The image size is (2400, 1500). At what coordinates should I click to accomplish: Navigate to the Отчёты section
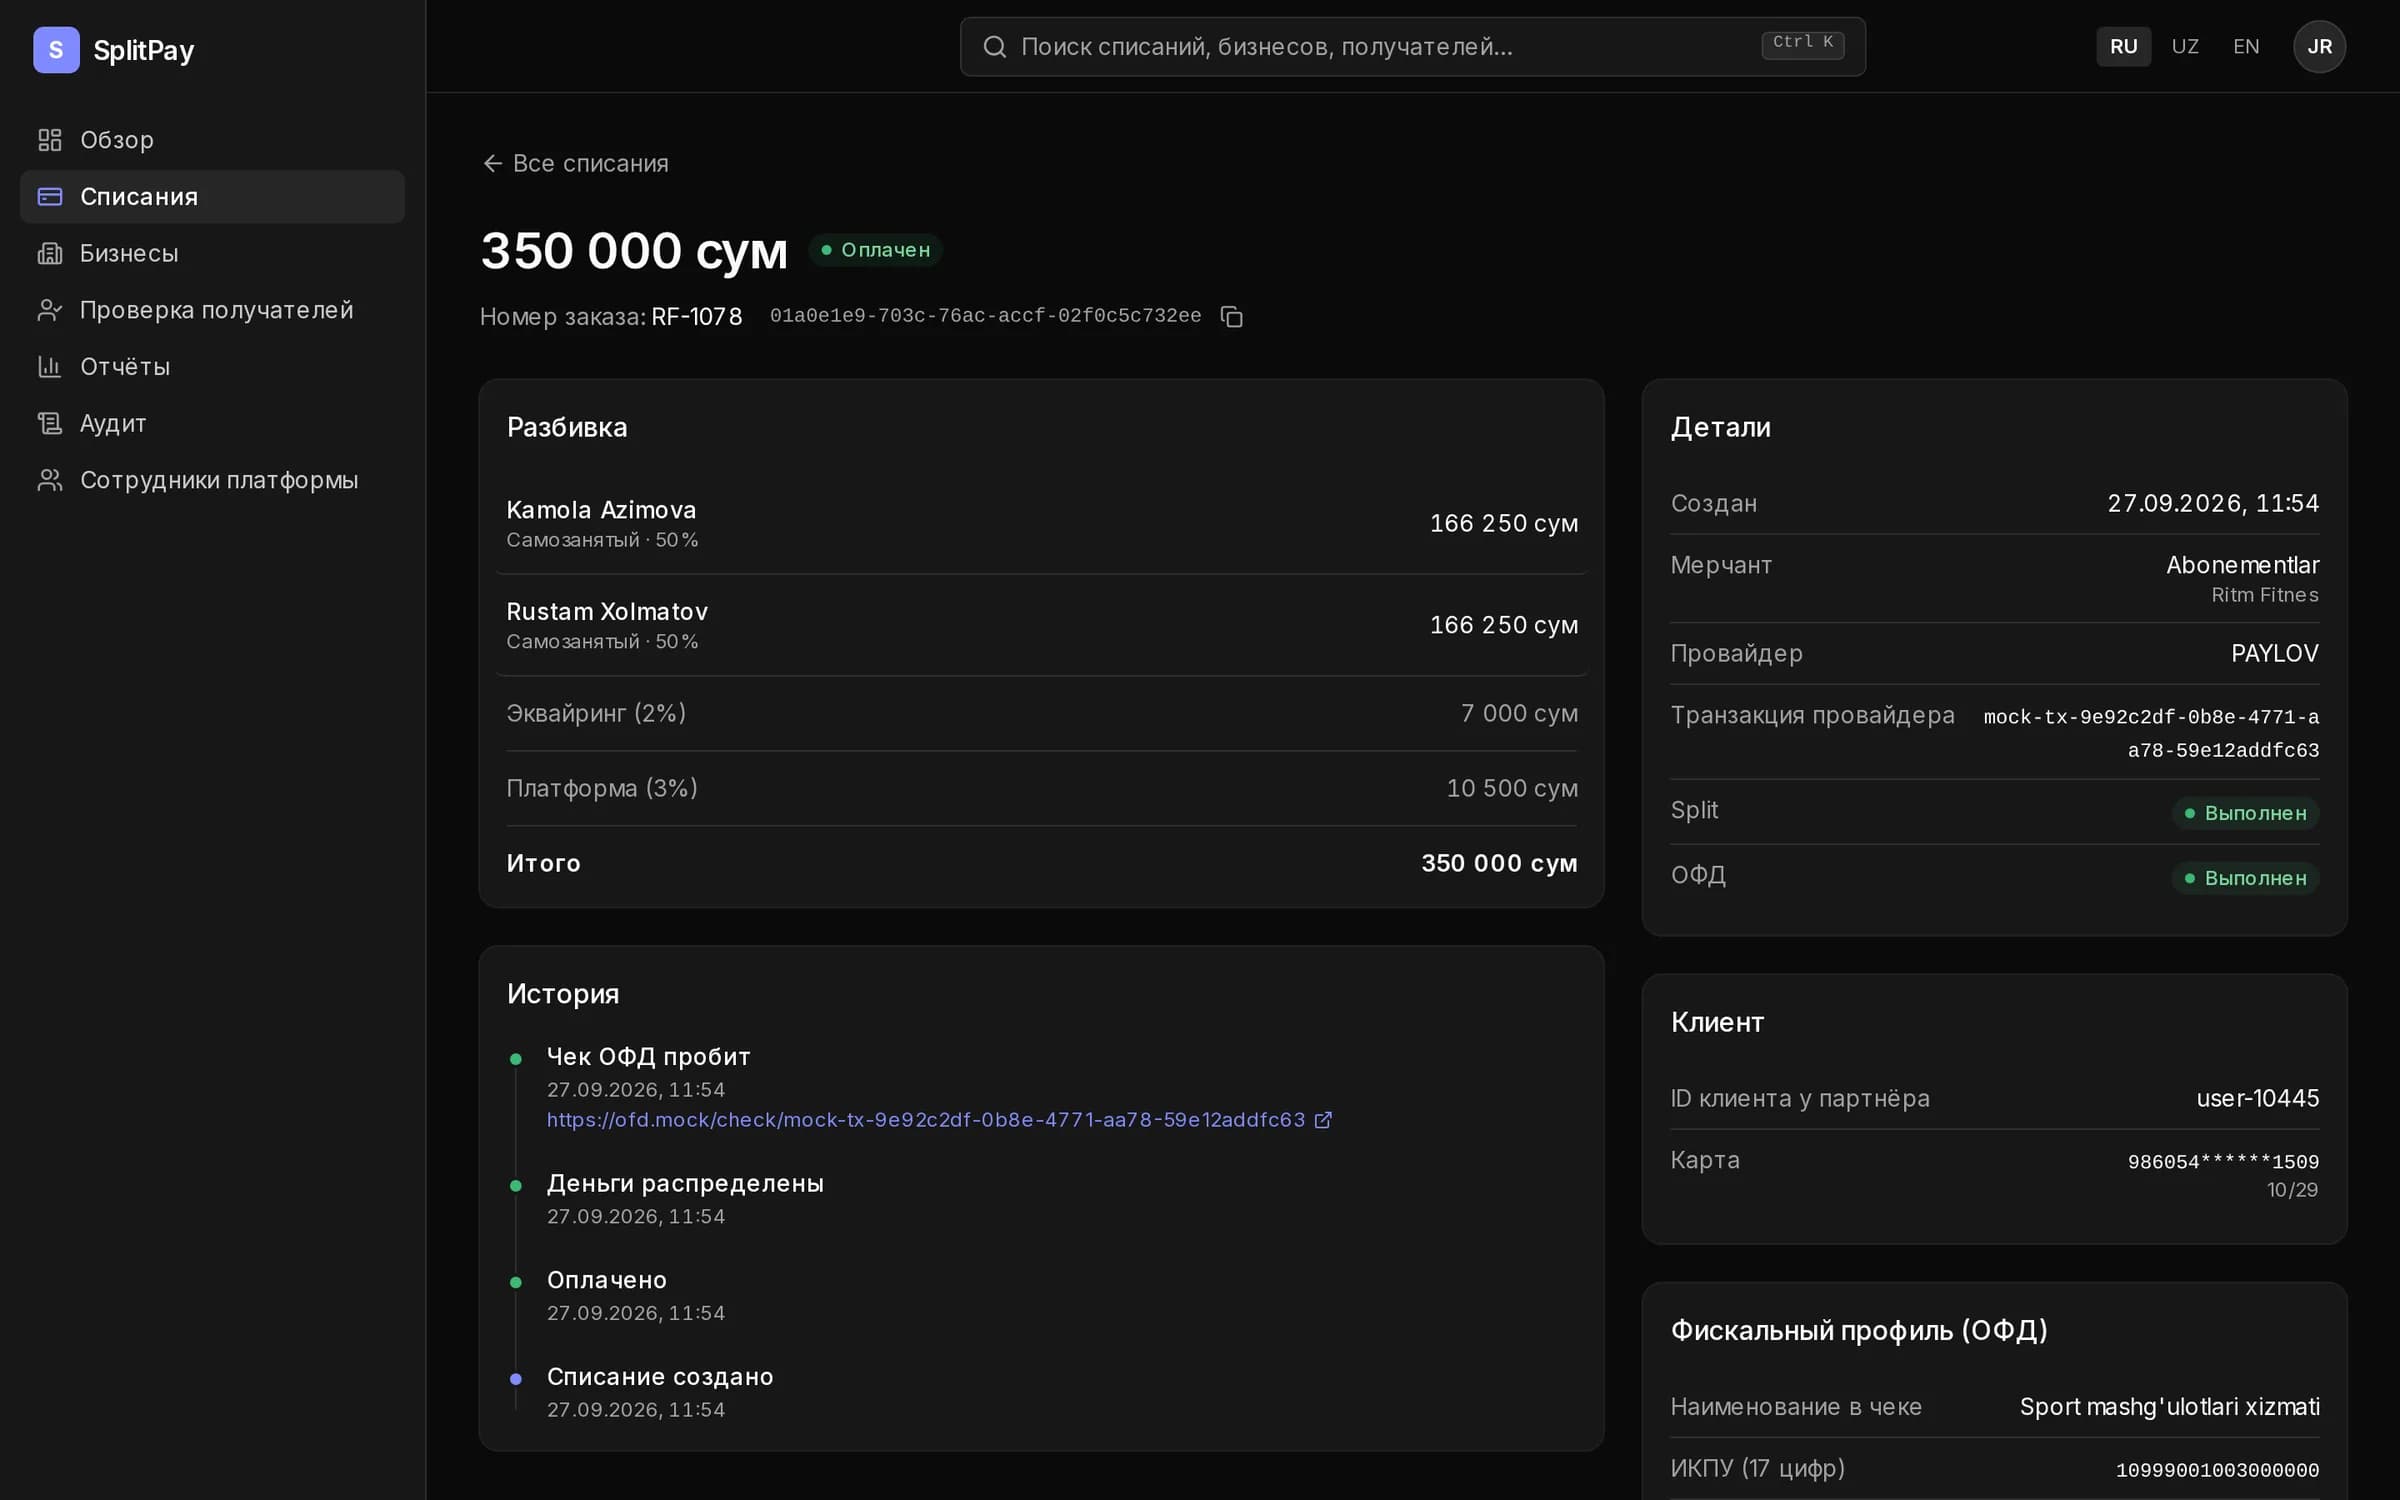(212, 367)
